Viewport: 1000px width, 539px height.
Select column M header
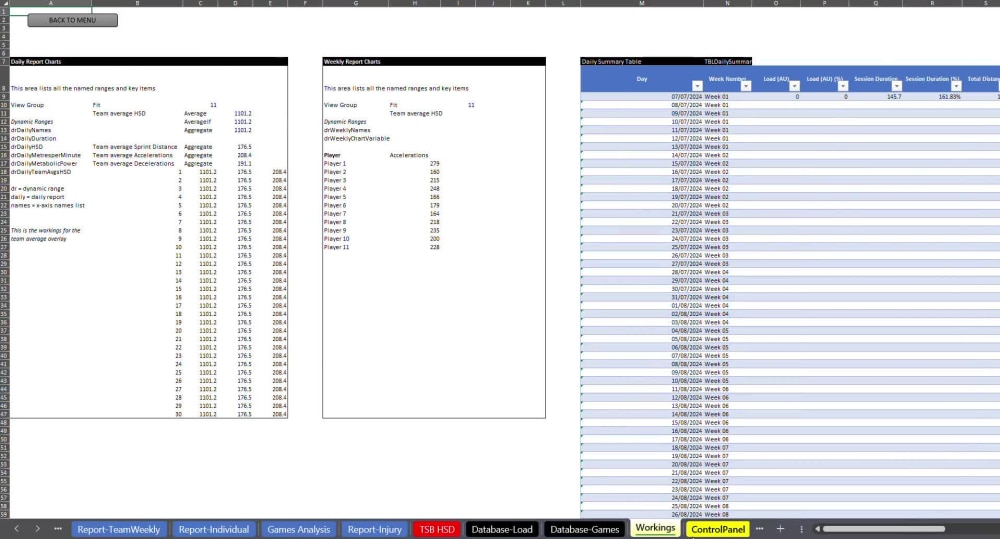pyautogui.click(x=642, y=3)
